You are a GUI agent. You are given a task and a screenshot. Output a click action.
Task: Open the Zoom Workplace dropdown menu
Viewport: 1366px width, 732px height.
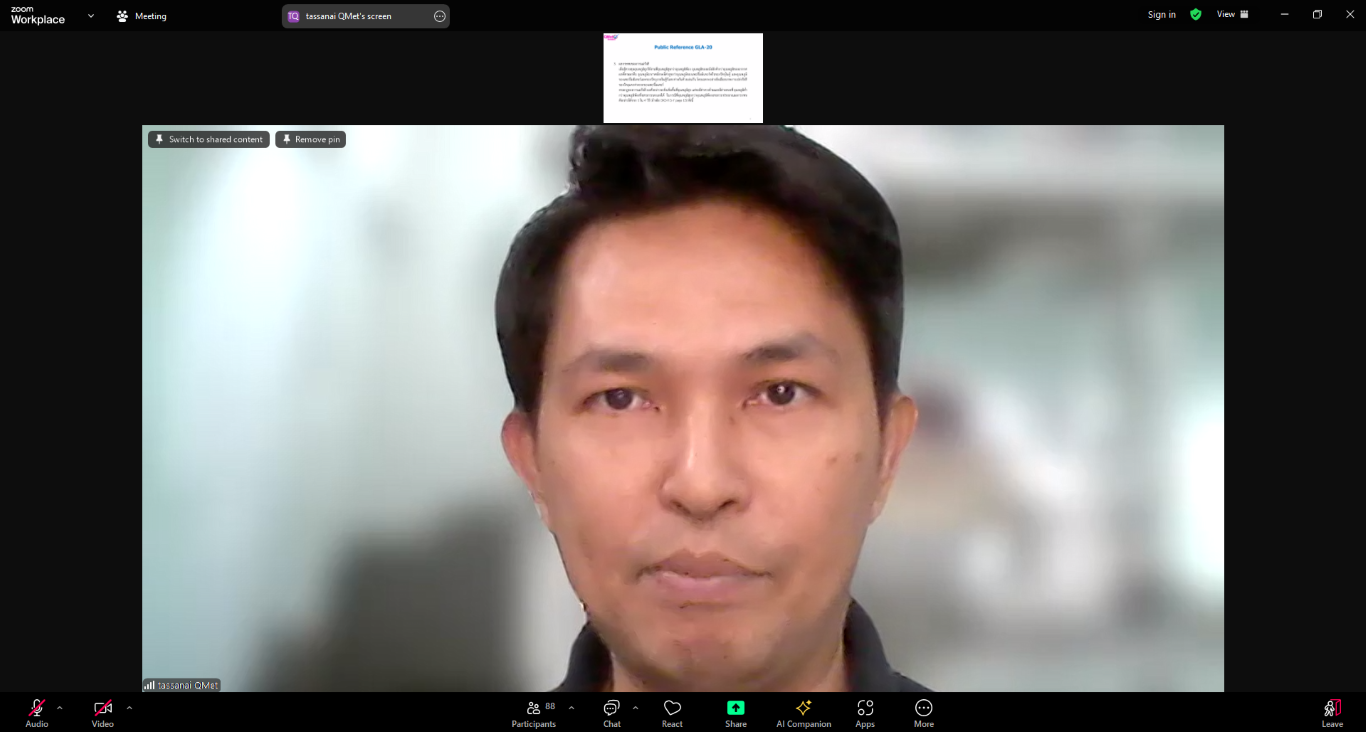91,16
